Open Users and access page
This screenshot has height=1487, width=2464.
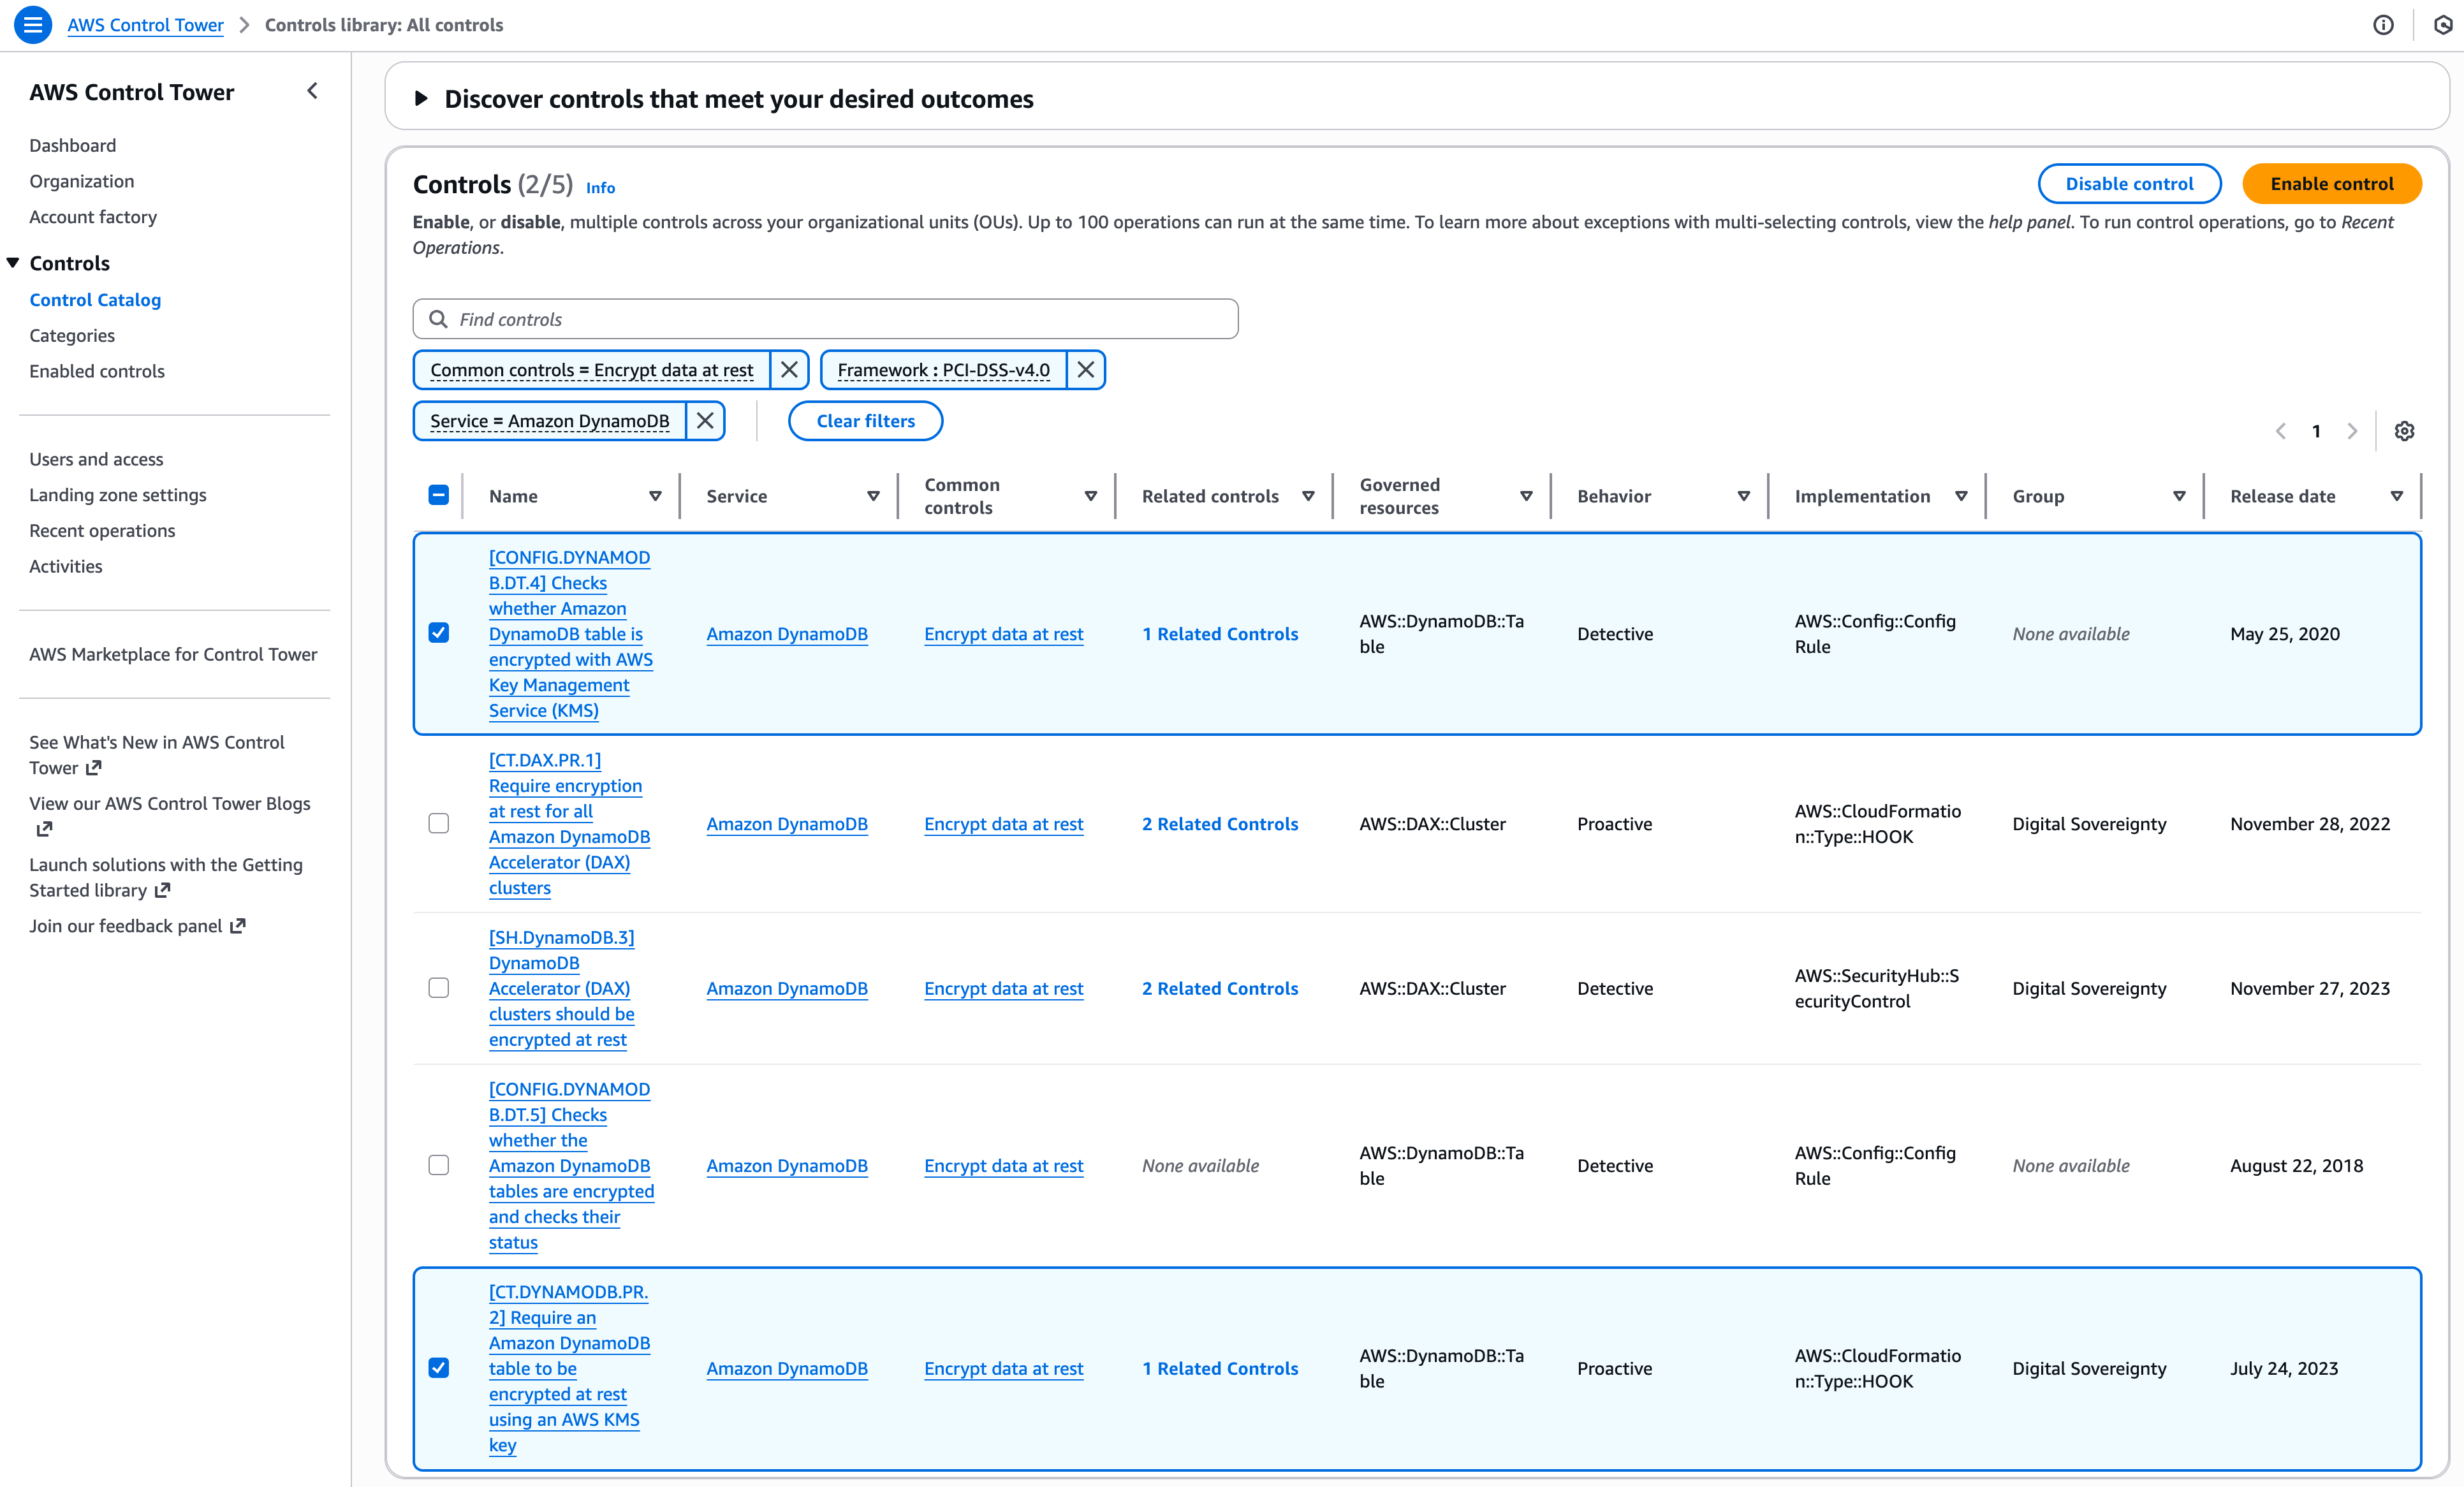tap(96, 459)
